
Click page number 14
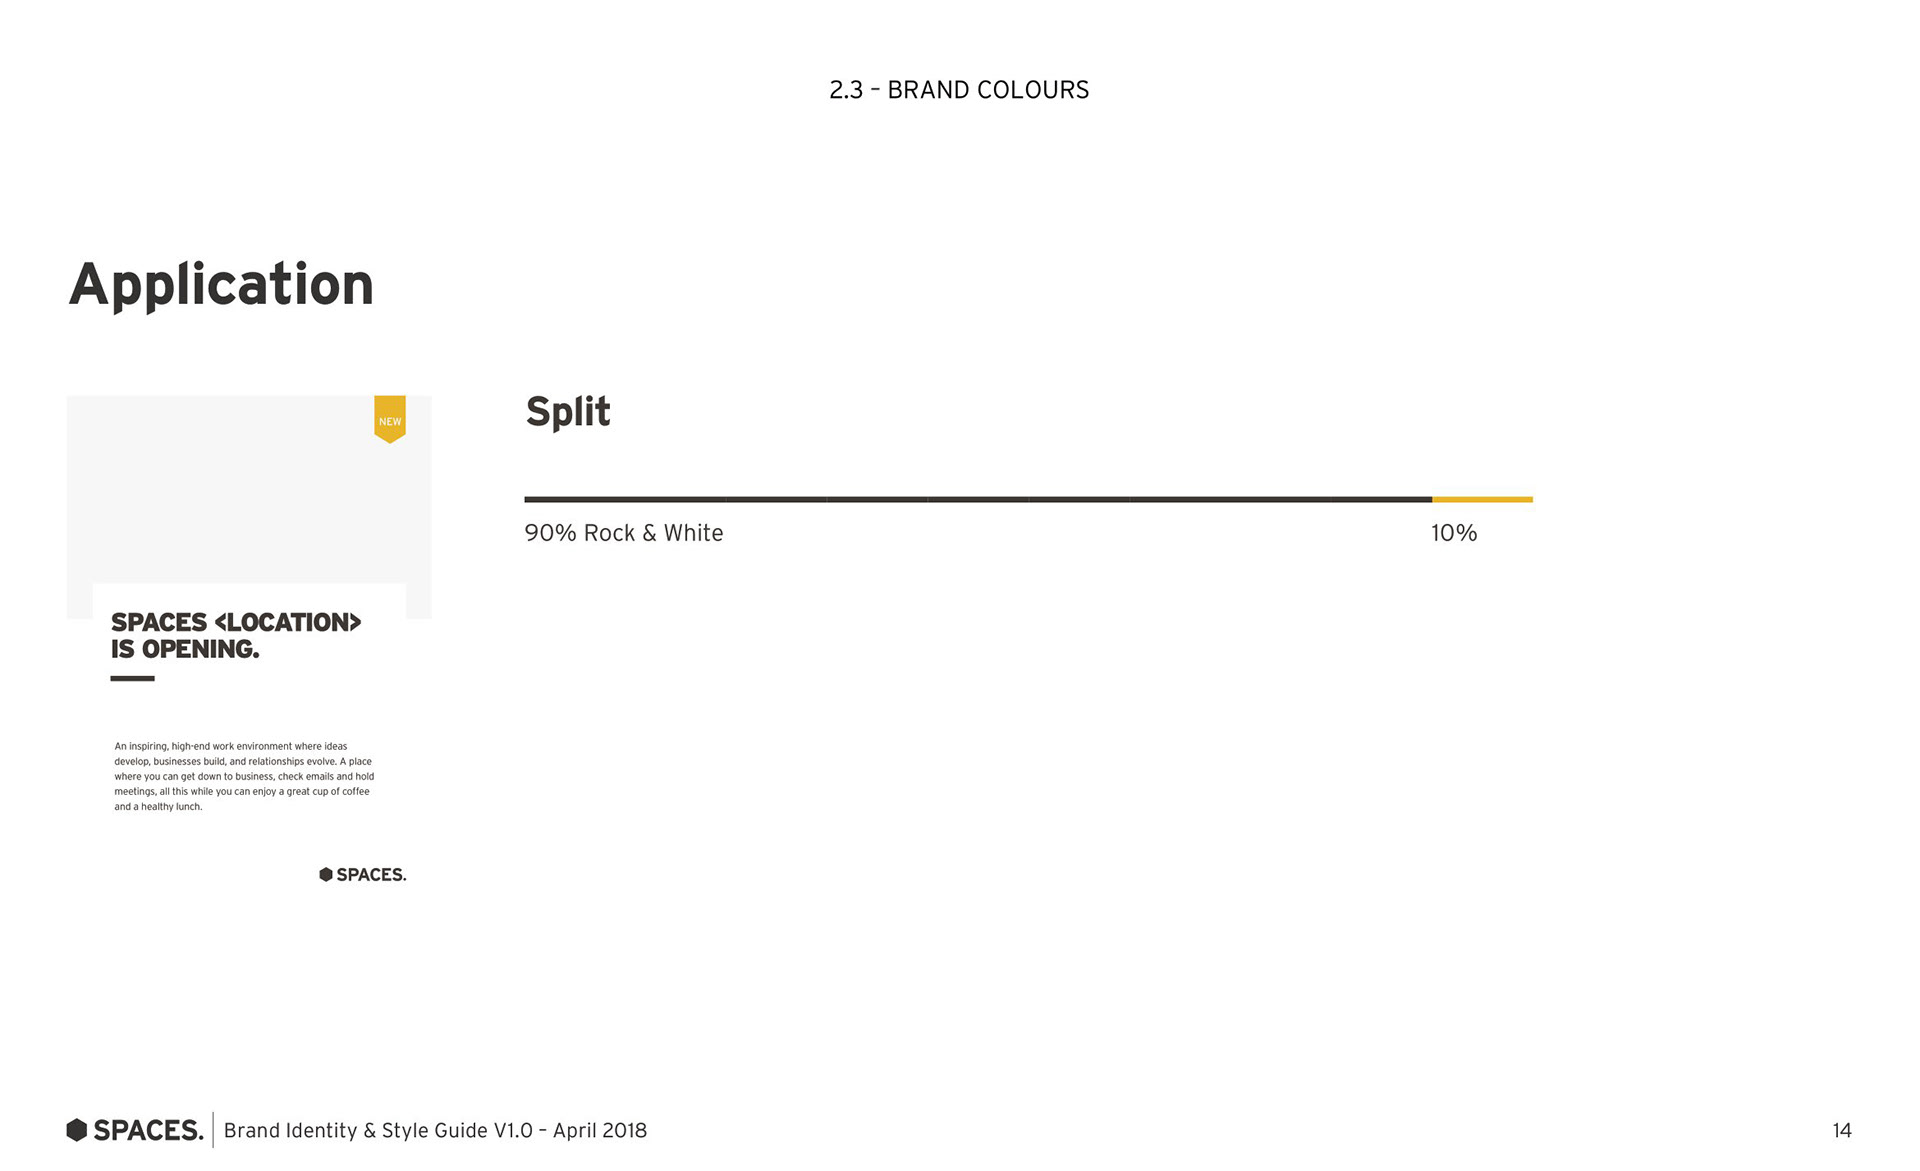coord(1841,1130)
